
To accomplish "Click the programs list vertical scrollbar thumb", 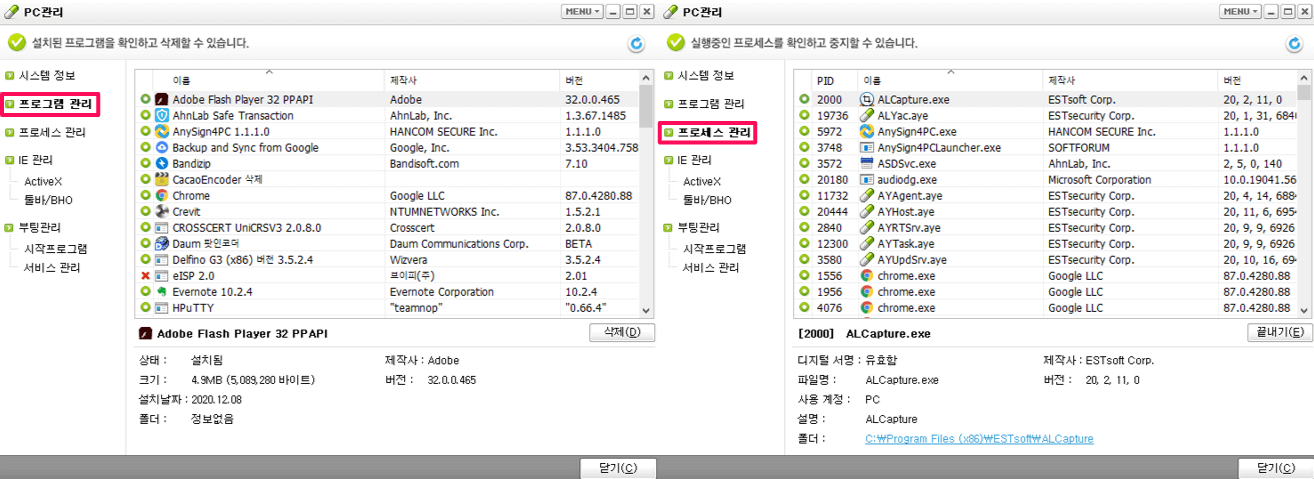I will tap(645, 108).
